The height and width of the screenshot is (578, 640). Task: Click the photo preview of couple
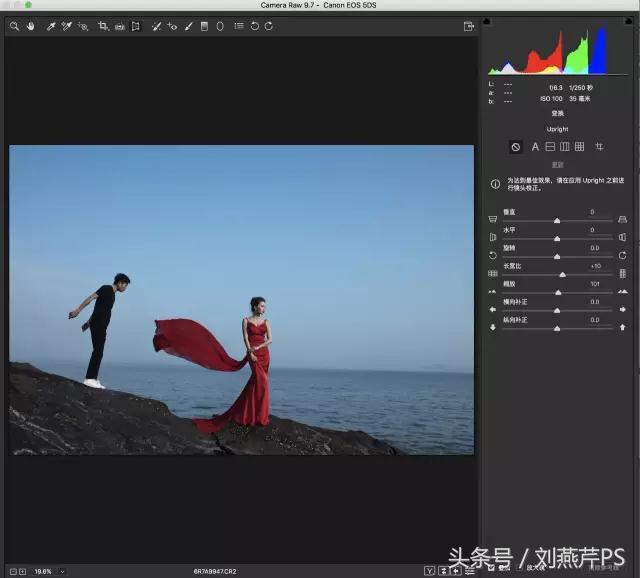(x=242, y=300)
